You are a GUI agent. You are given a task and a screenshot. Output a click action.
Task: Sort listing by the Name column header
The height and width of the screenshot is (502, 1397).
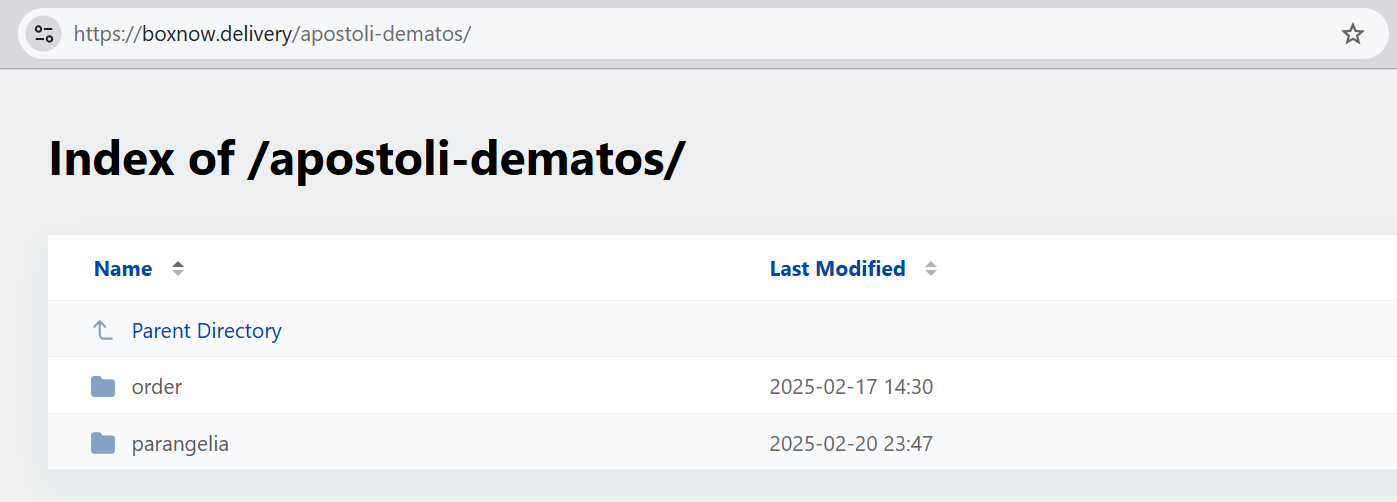(123, 268)
